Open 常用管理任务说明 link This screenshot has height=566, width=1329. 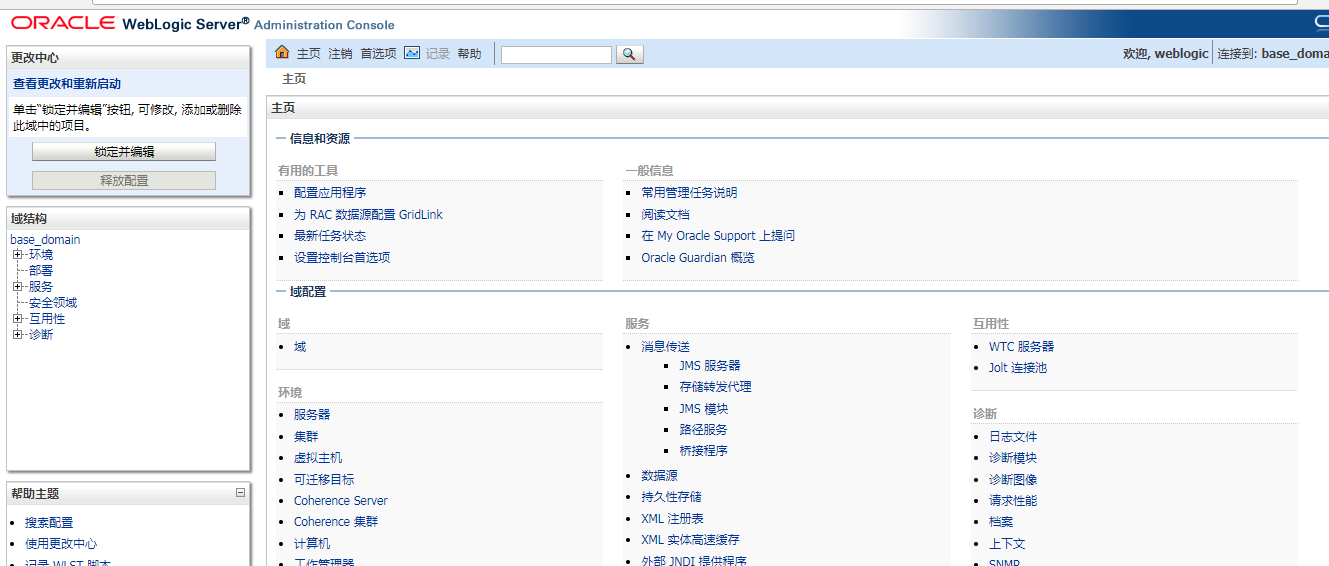(x=689, y=193)
